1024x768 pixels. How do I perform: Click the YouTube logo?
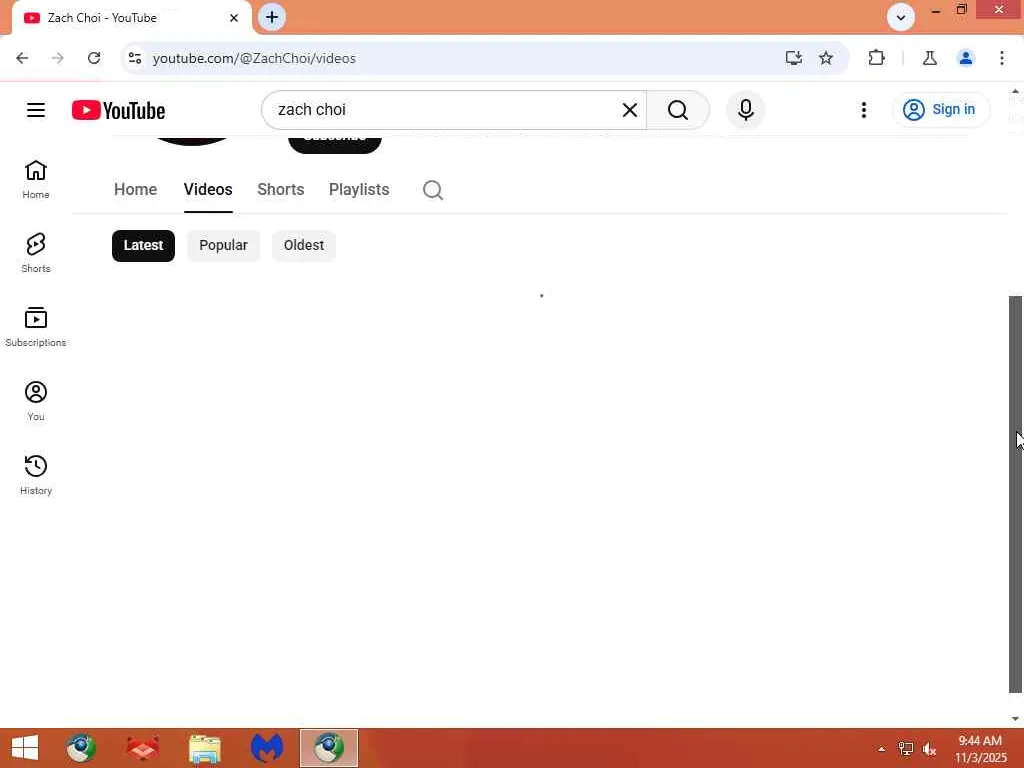[118, 110]
